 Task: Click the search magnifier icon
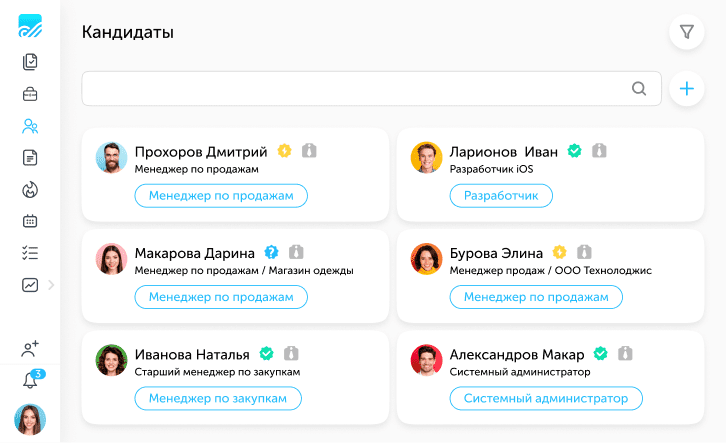pos(639,88)
